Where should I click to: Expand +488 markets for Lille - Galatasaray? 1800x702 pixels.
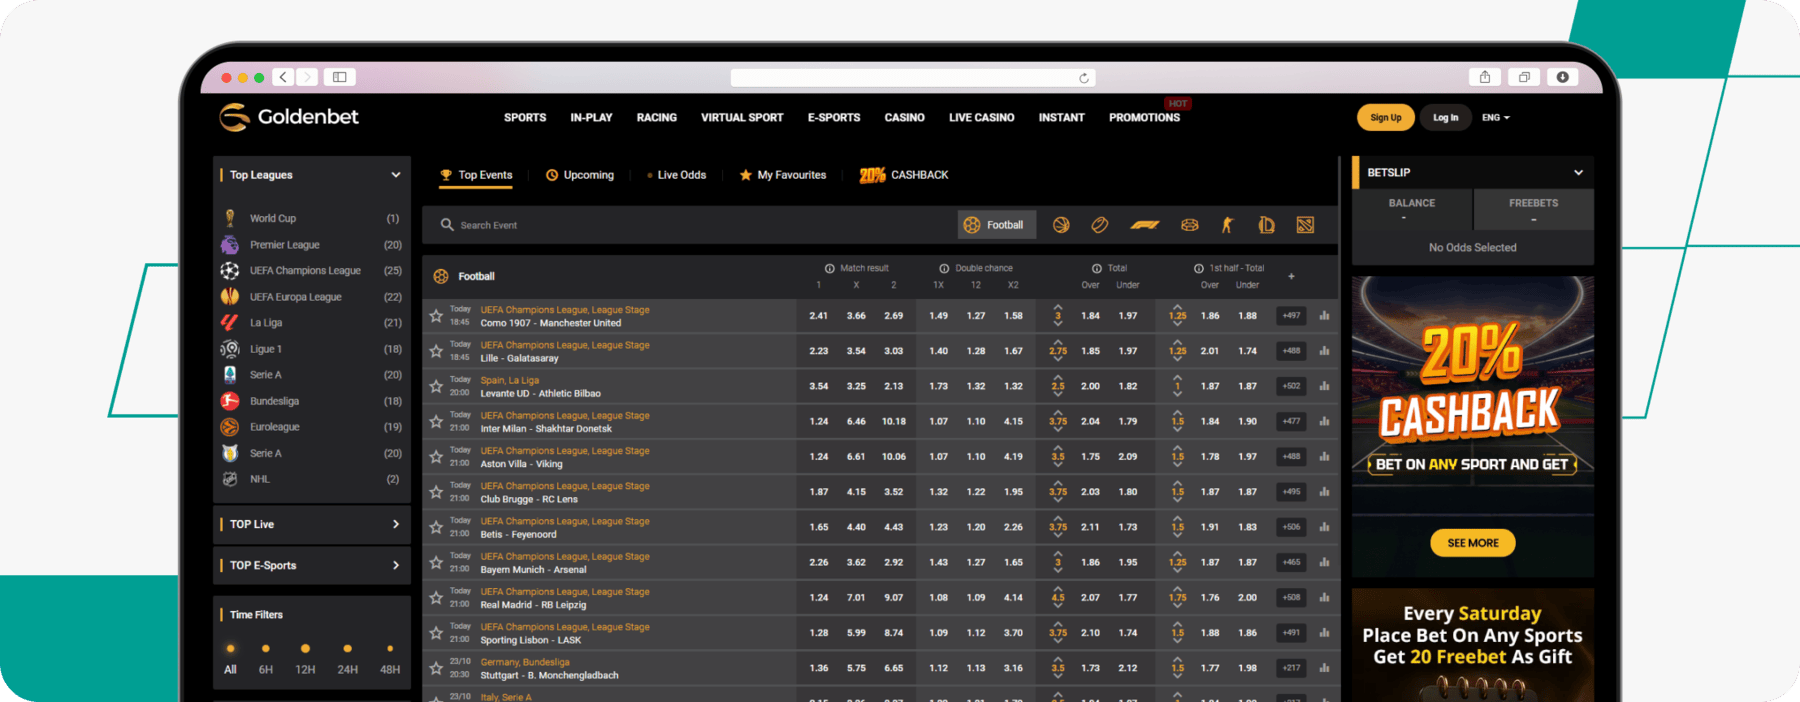click(1292, 351)
